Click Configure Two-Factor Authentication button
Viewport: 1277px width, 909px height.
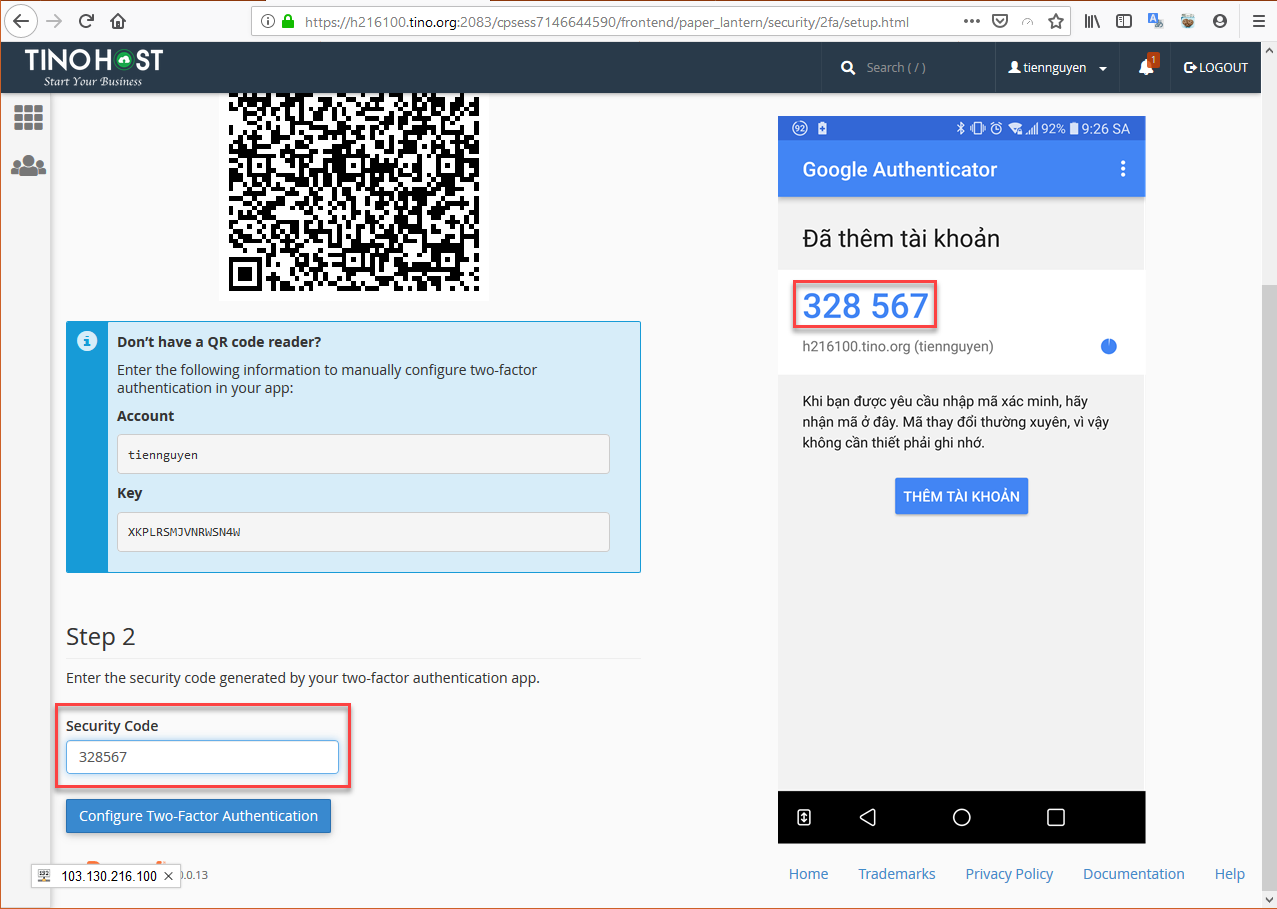[198, 816]
